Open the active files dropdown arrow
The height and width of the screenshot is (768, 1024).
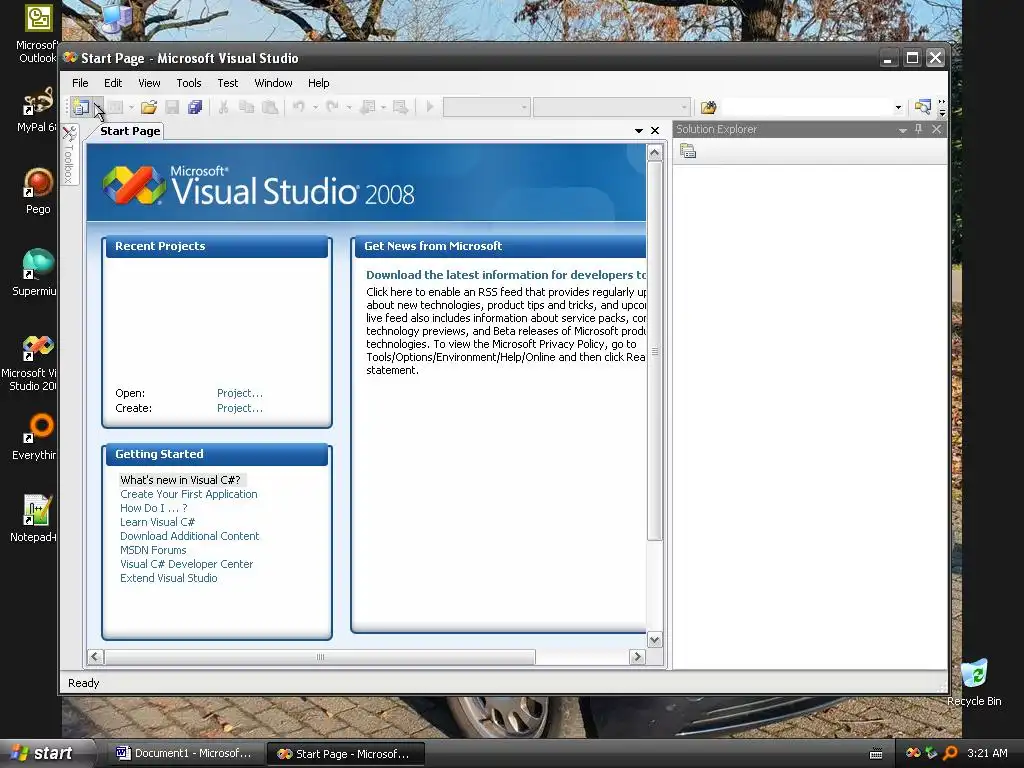tap(639, 131)
